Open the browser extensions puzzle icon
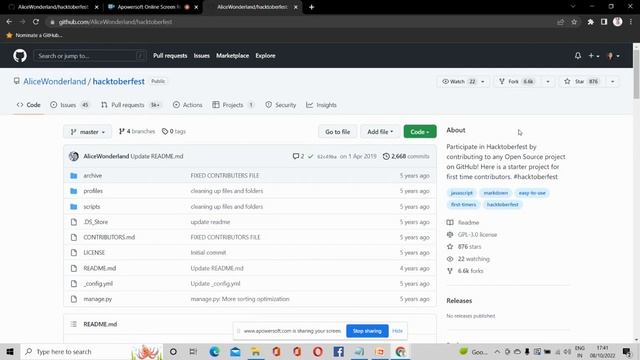The width and height of the screenshot is (640, 360). point(591,22)
